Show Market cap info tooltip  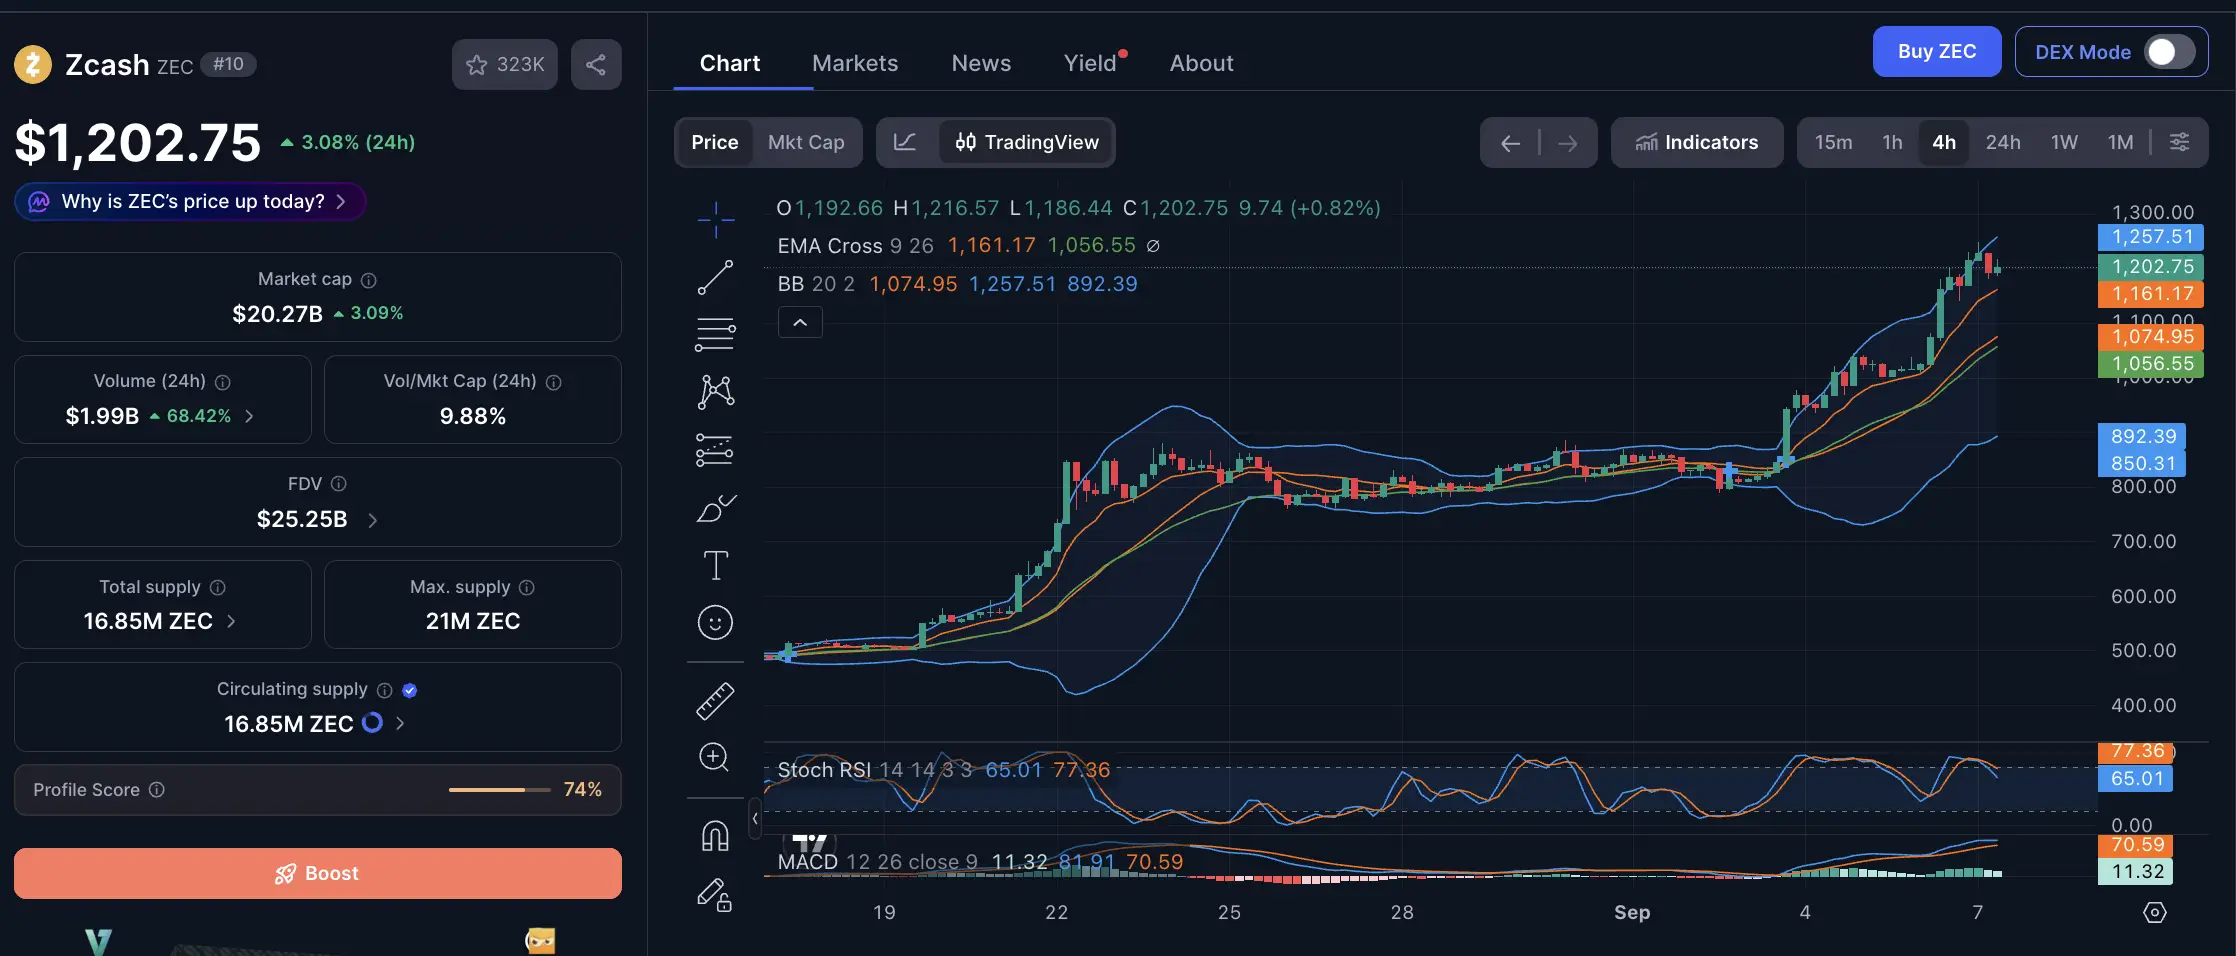(369, 280)
